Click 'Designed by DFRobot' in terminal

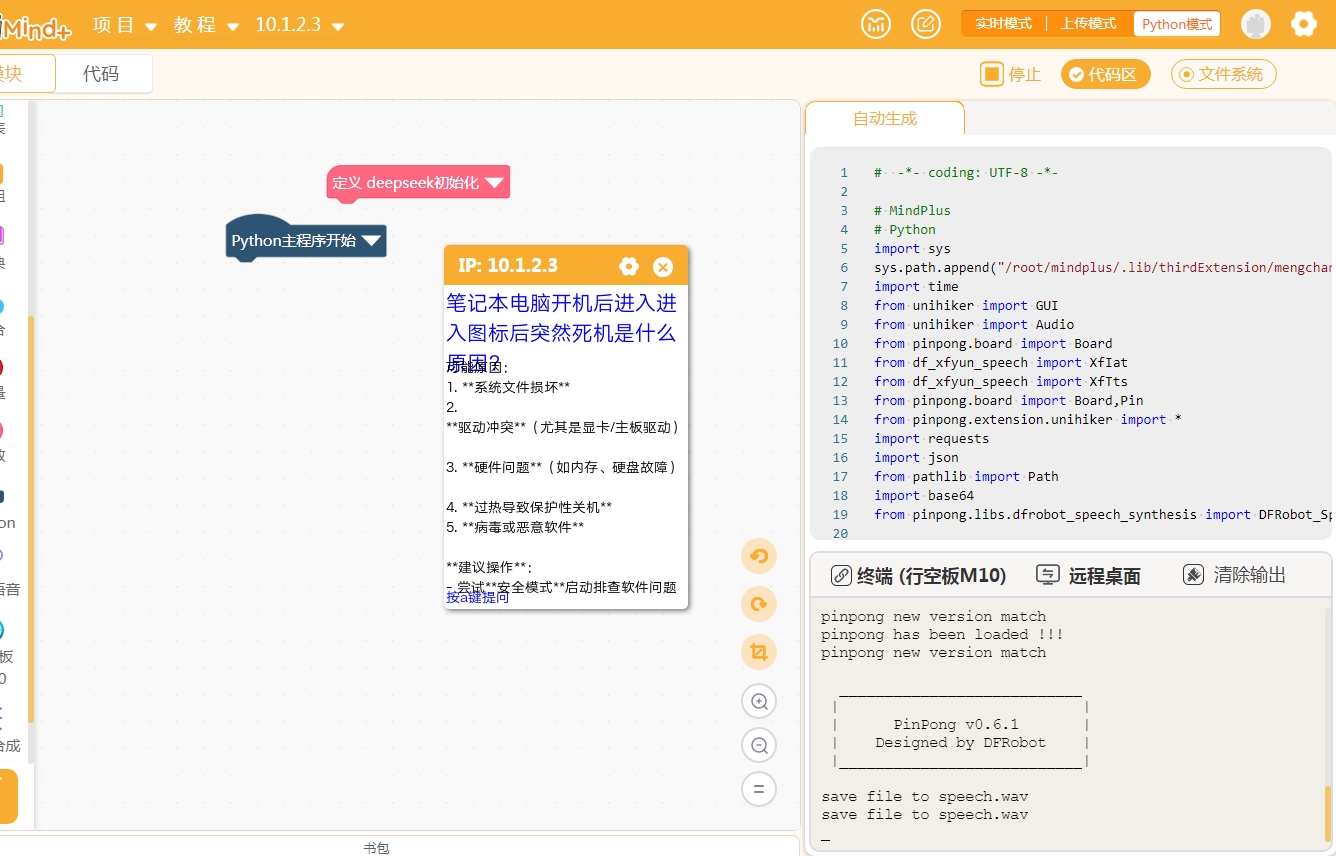[x=960, y=742]
